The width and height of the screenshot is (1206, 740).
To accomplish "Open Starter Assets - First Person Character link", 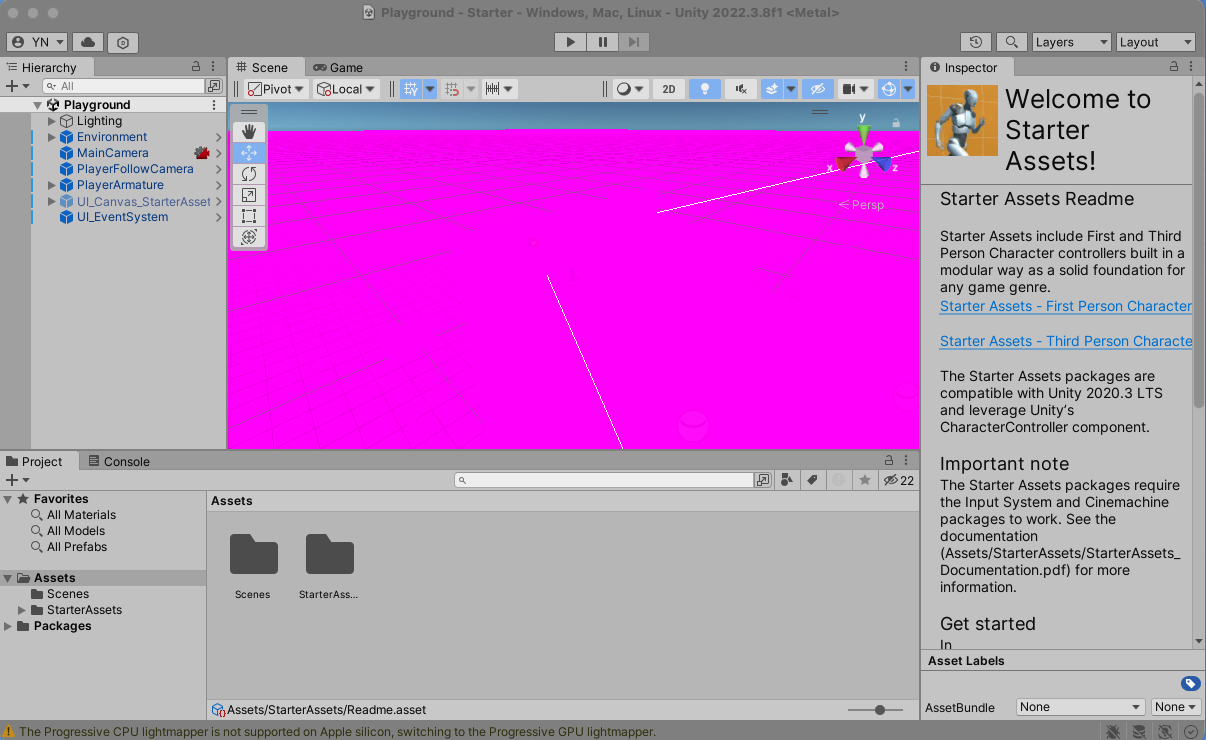I will tap(1065, 306).
